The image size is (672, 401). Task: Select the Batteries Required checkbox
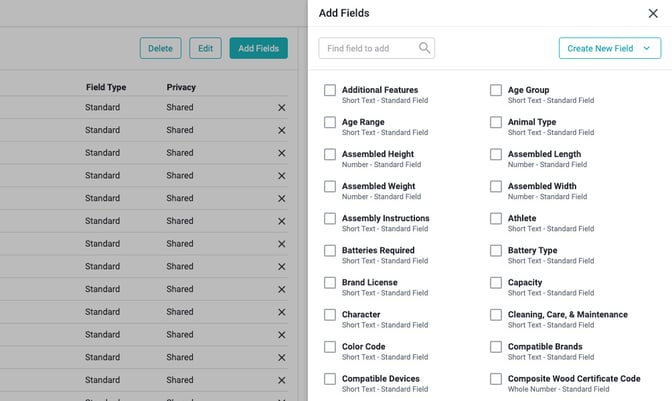click(x=330, y=251)
